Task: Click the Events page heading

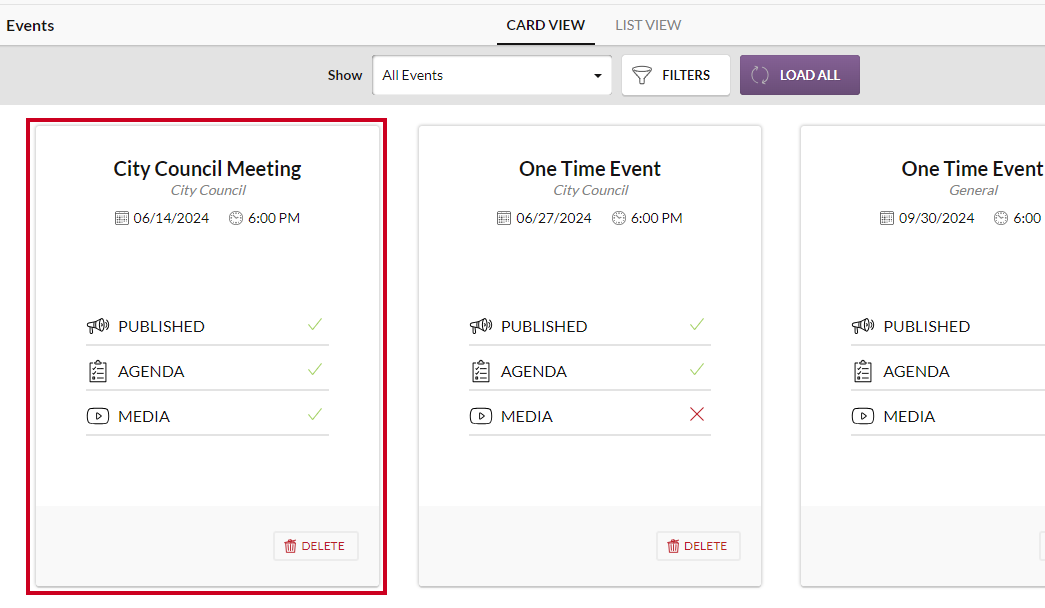Action: coord(30,25)
